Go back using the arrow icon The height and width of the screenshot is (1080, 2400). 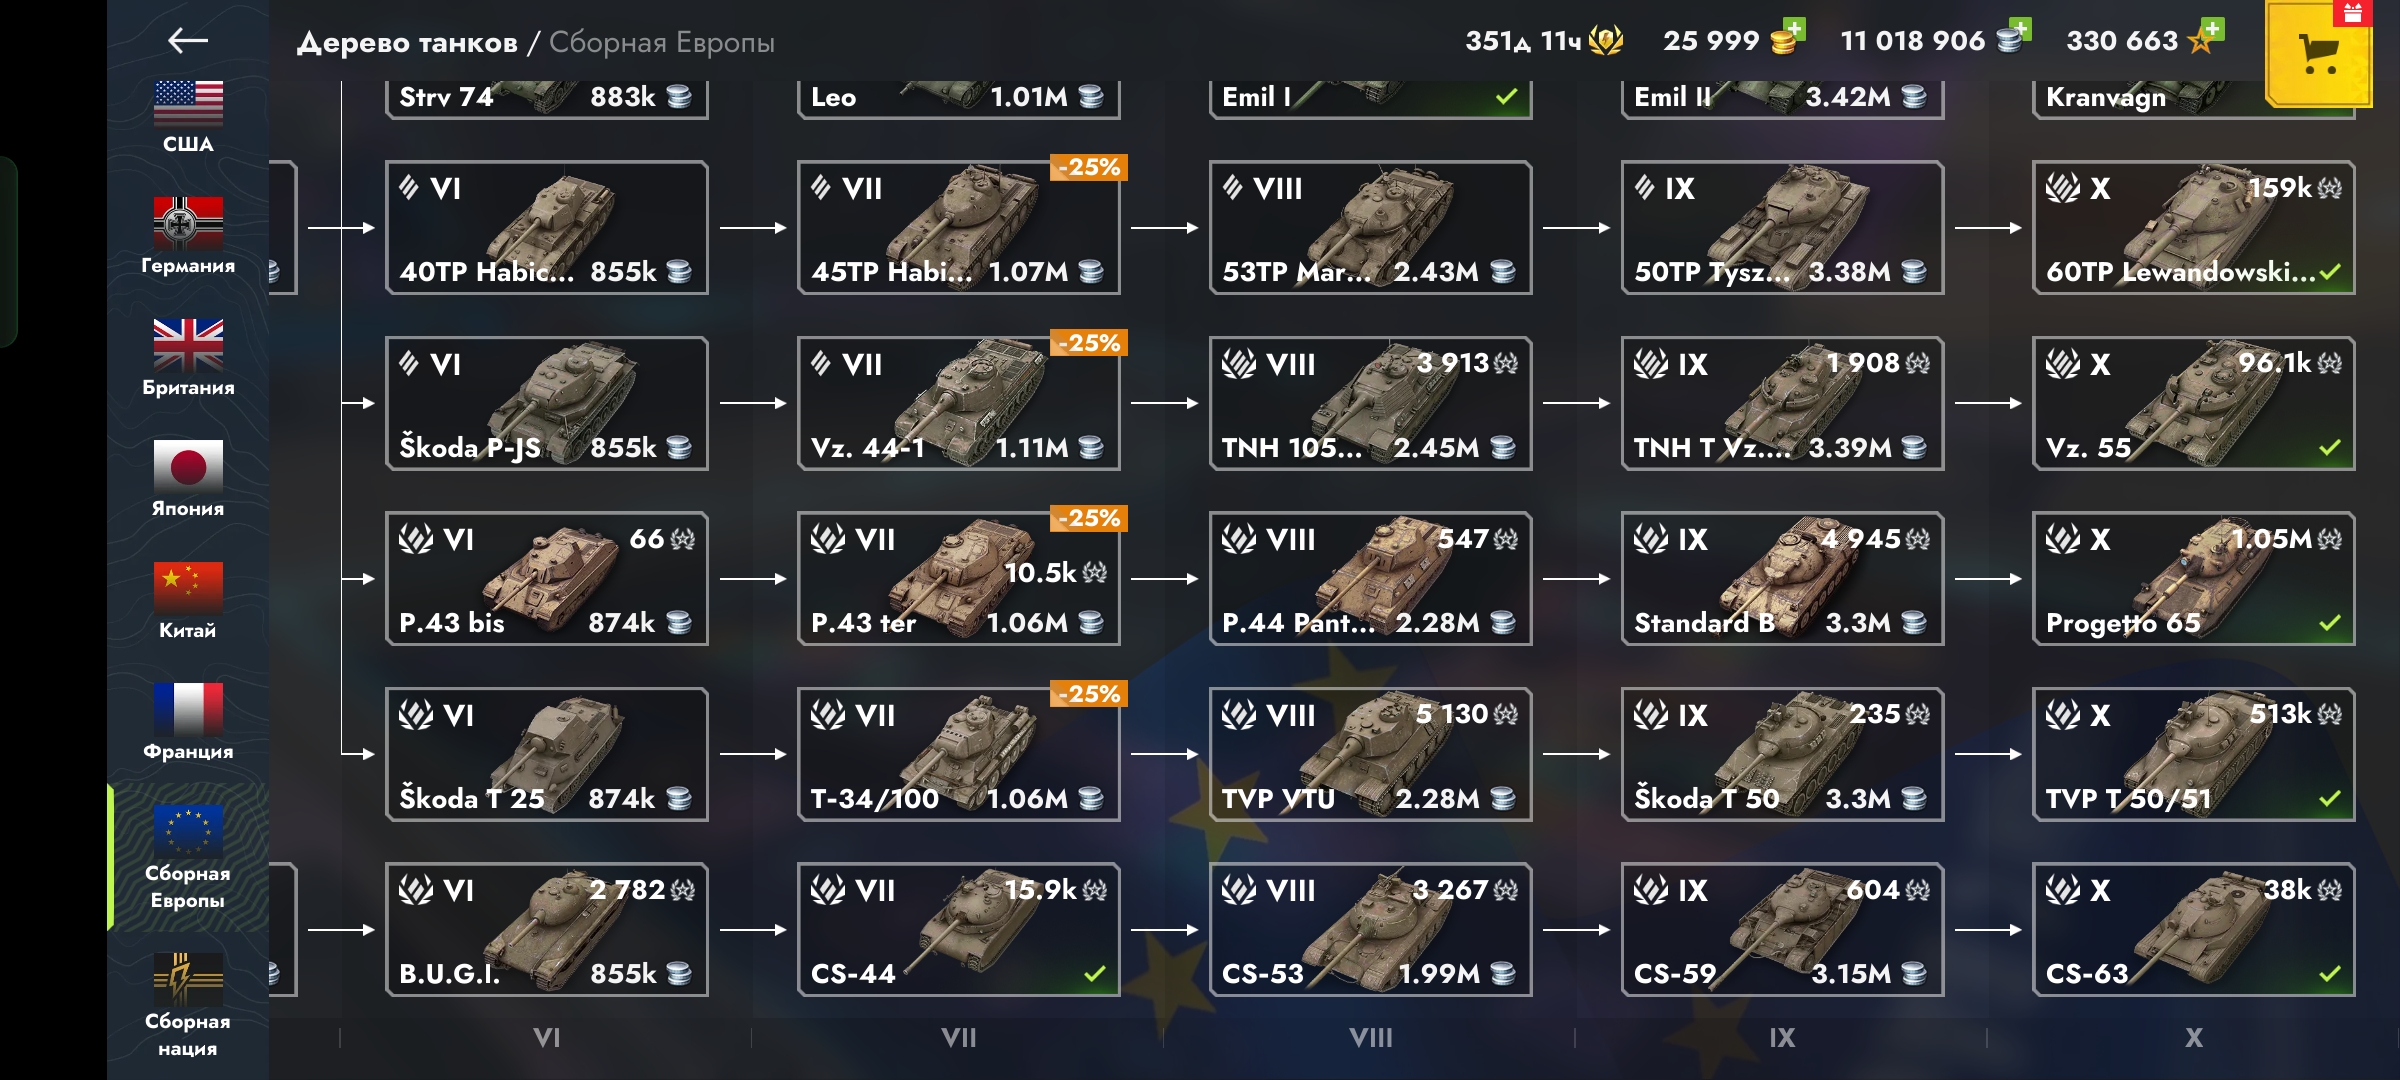coord(187,41)
